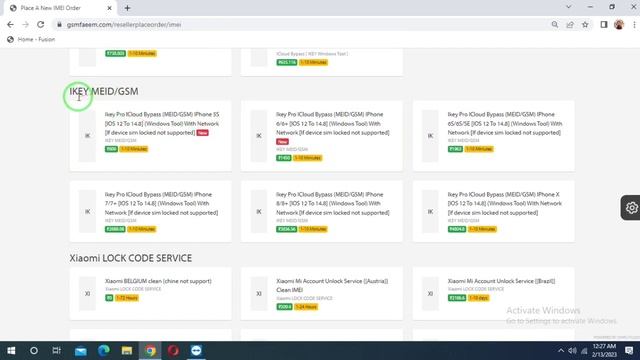Click the share page icon in the address bar

[x=570, y=24]
